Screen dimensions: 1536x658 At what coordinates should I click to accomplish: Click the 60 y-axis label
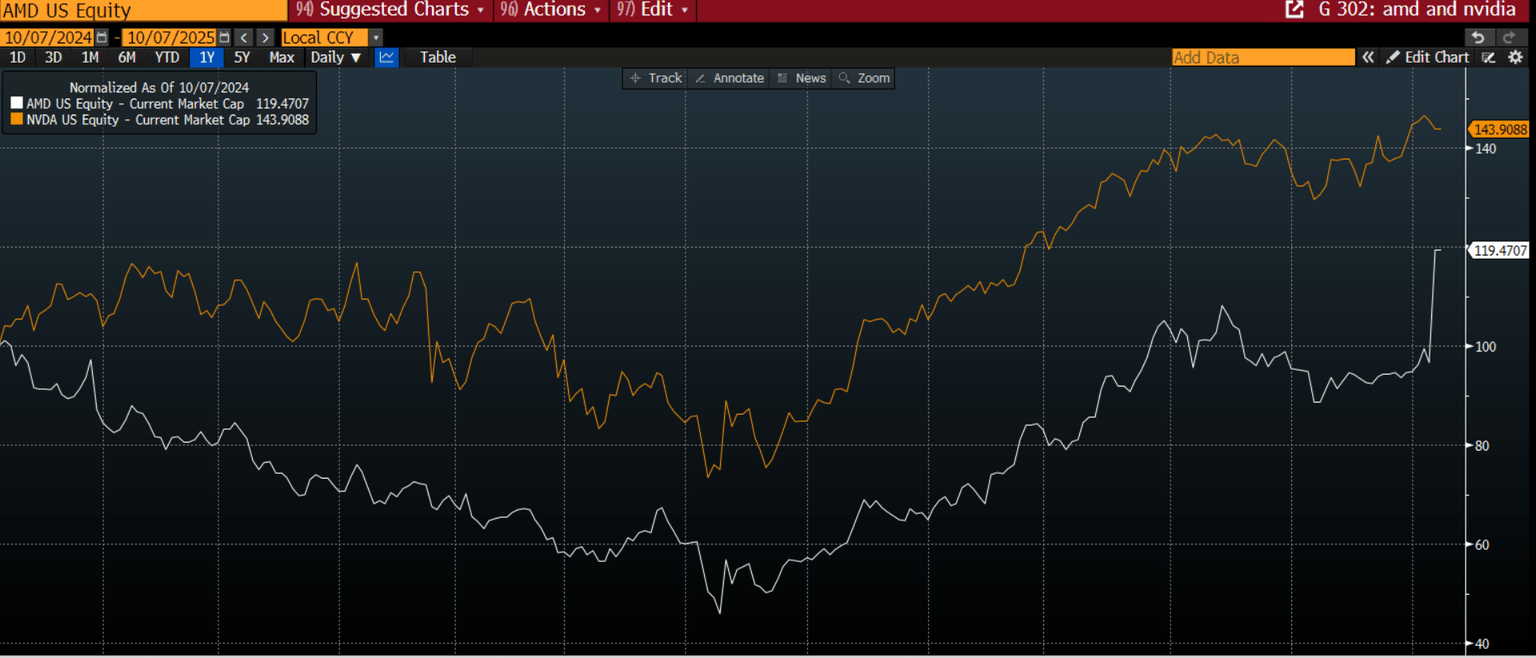pos(1482,544)
